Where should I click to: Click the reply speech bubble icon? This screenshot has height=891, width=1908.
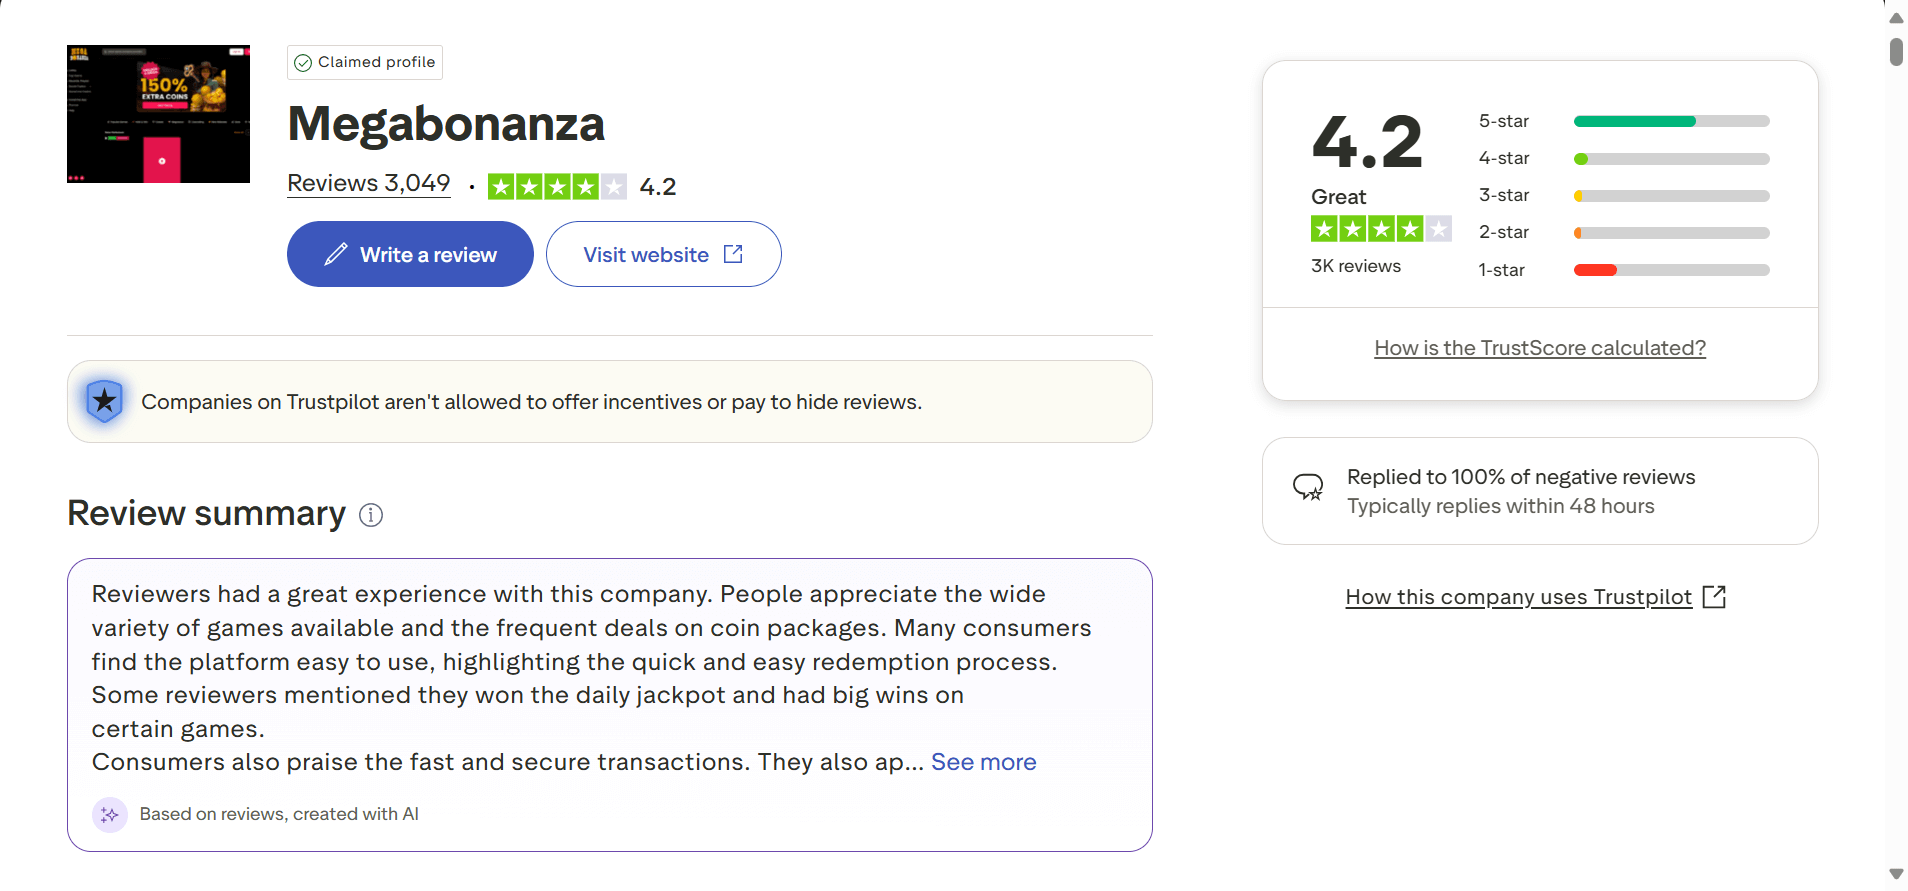[x=1308, y=487]
